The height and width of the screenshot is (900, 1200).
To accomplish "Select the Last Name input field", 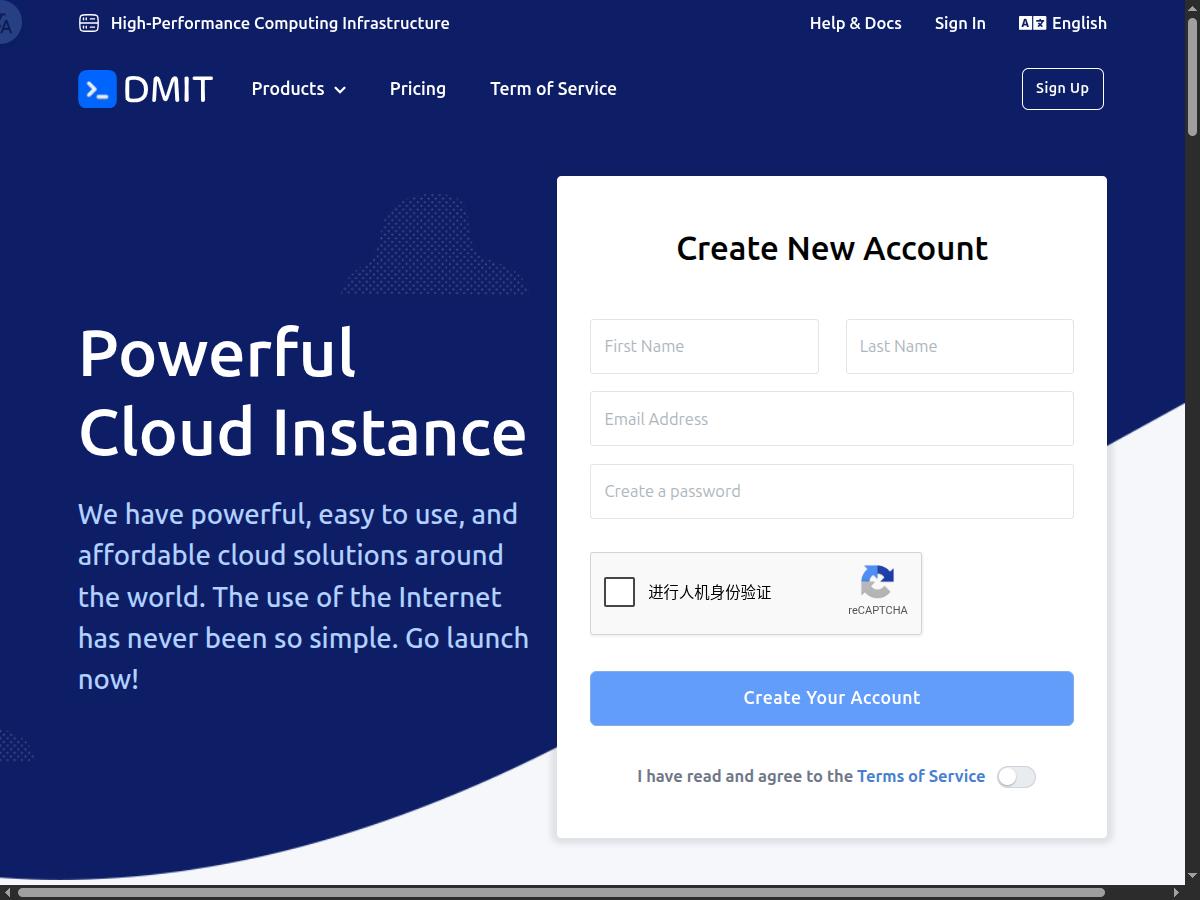I will [959, 346].
